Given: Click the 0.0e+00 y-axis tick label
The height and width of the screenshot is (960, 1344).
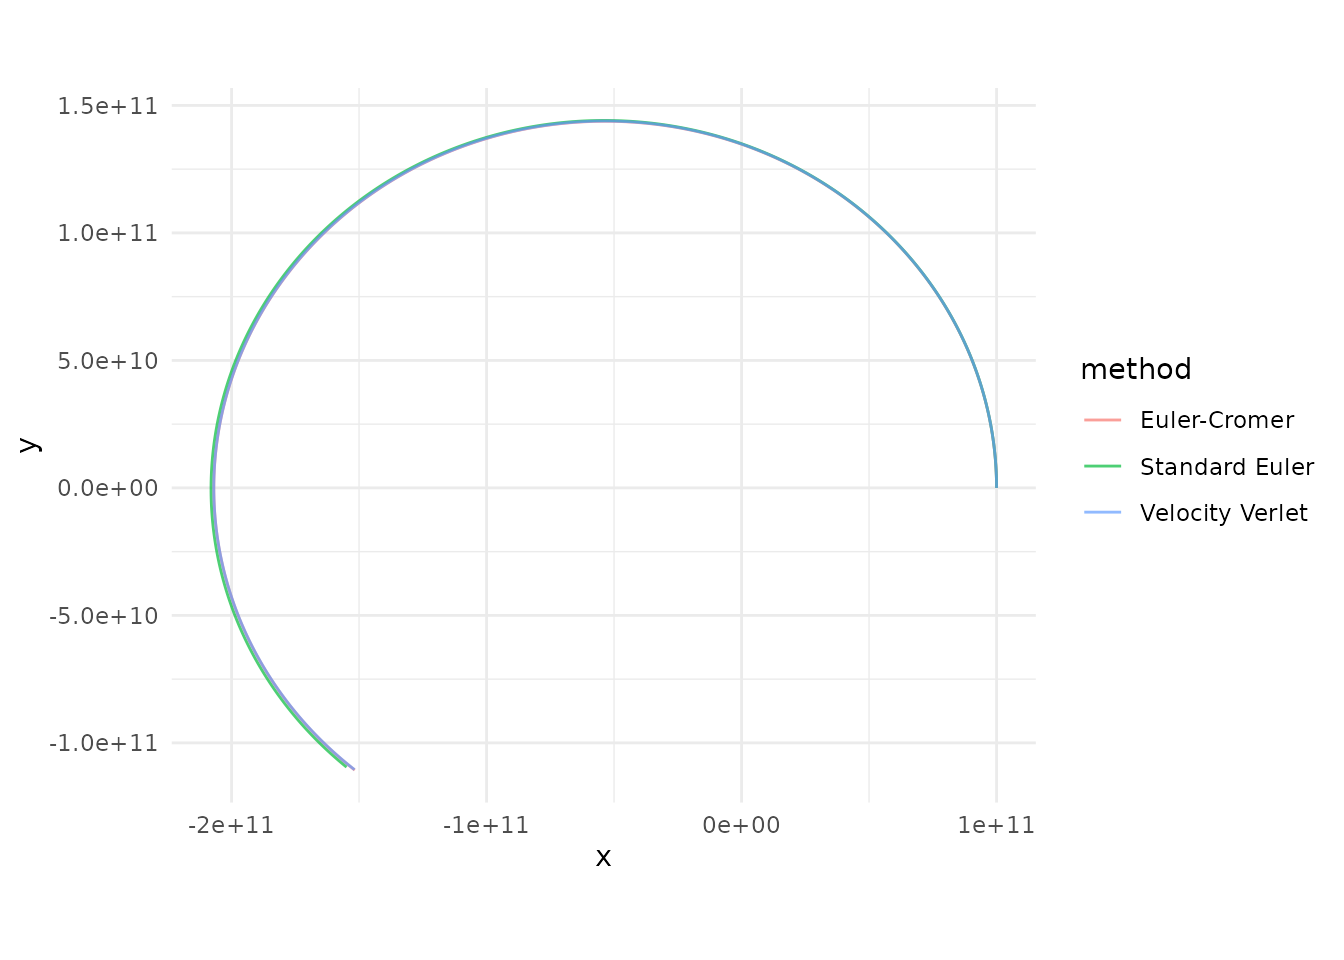Looking at the screenshot, I should click(x=108, y=488).
